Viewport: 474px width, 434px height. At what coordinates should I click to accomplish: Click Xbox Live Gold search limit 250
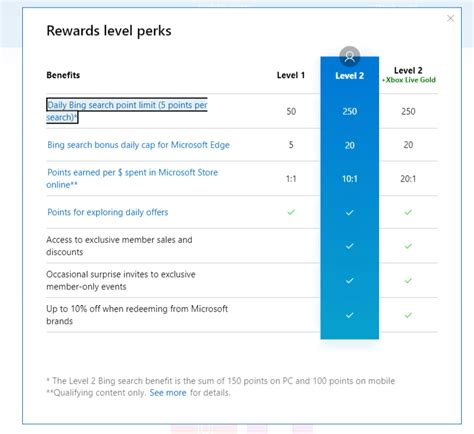408,111
